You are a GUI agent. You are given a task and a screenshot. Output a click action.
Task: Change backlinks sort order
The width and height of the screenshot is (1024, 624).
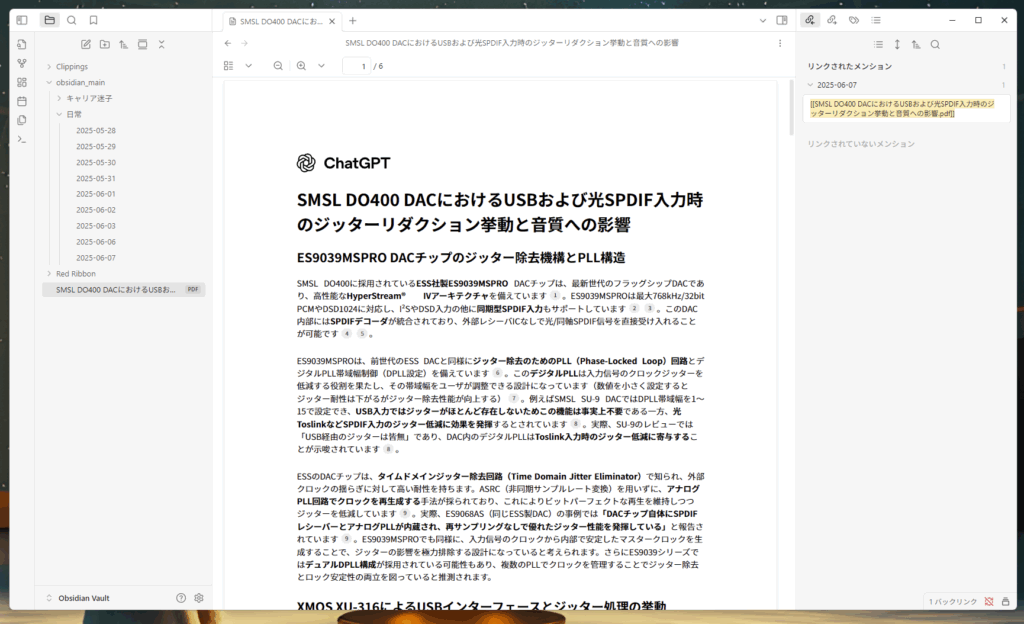[x=916, y=44]
